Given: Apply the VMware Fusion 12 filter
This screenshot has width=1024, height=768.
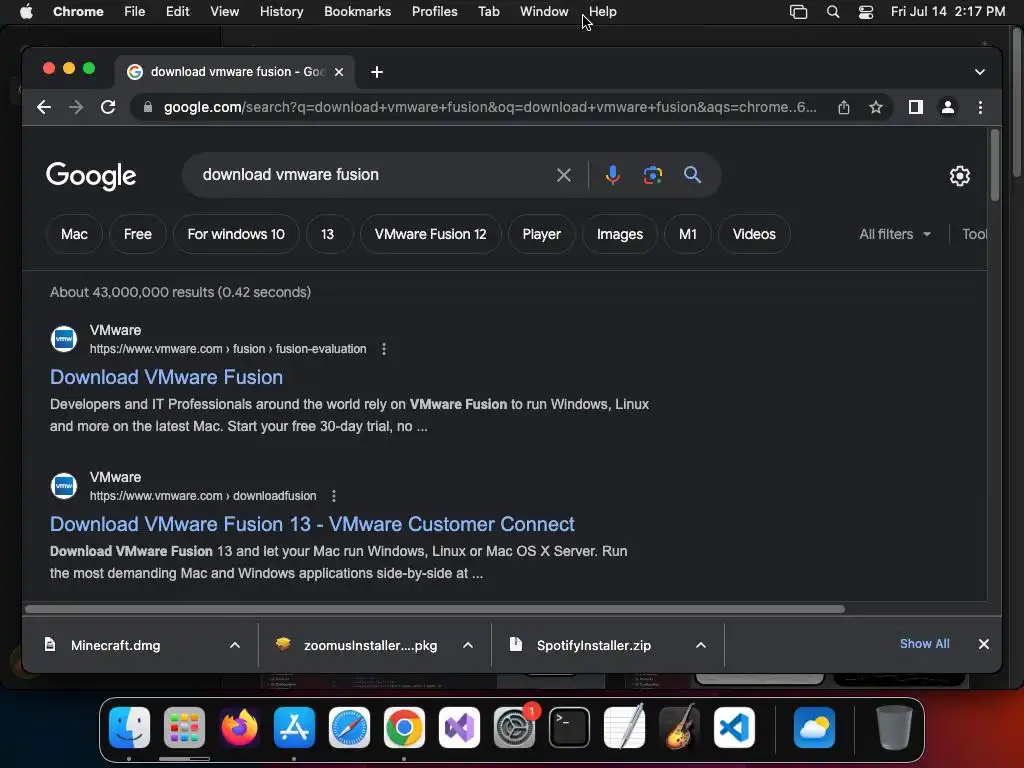Looking at the screenshot, I should (430, 234).
